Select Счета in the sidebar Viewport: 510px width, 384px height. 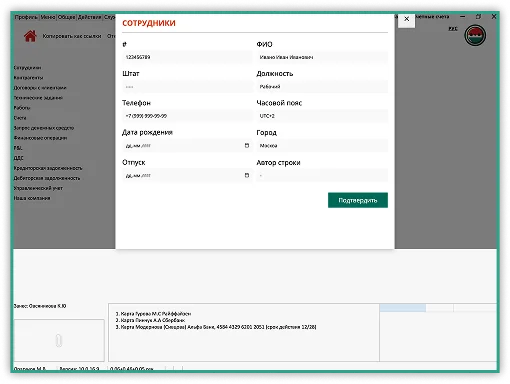tap(20, 118)
